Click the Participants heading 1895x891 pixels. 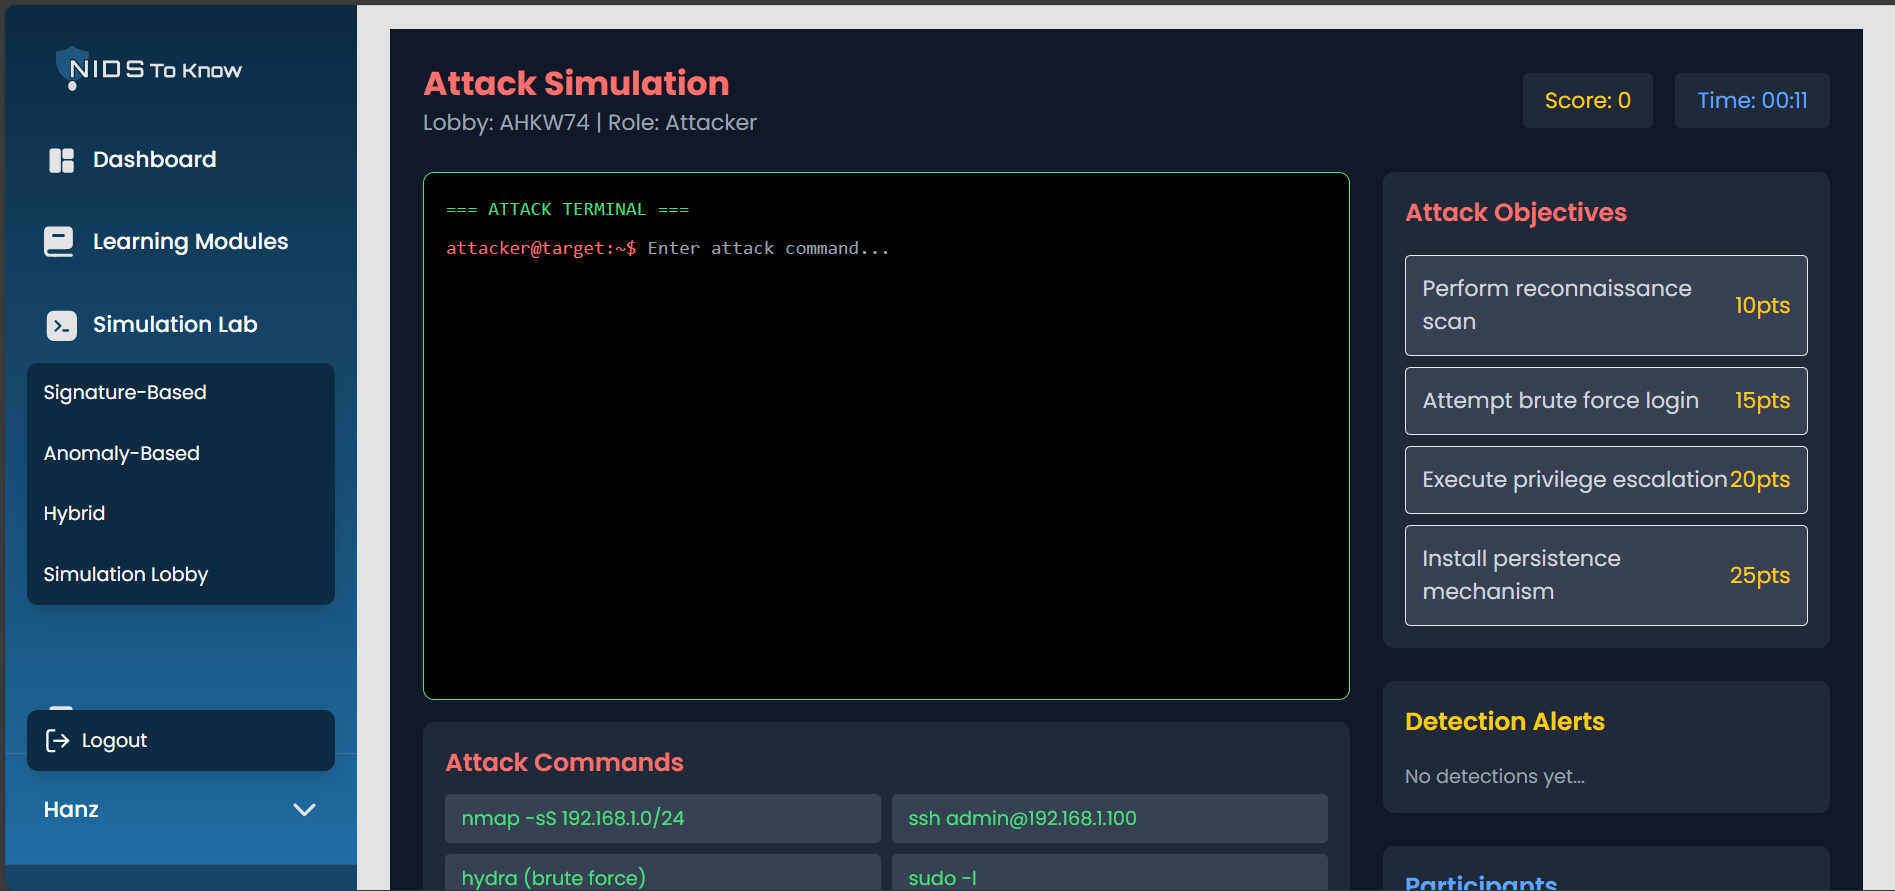1481,882
